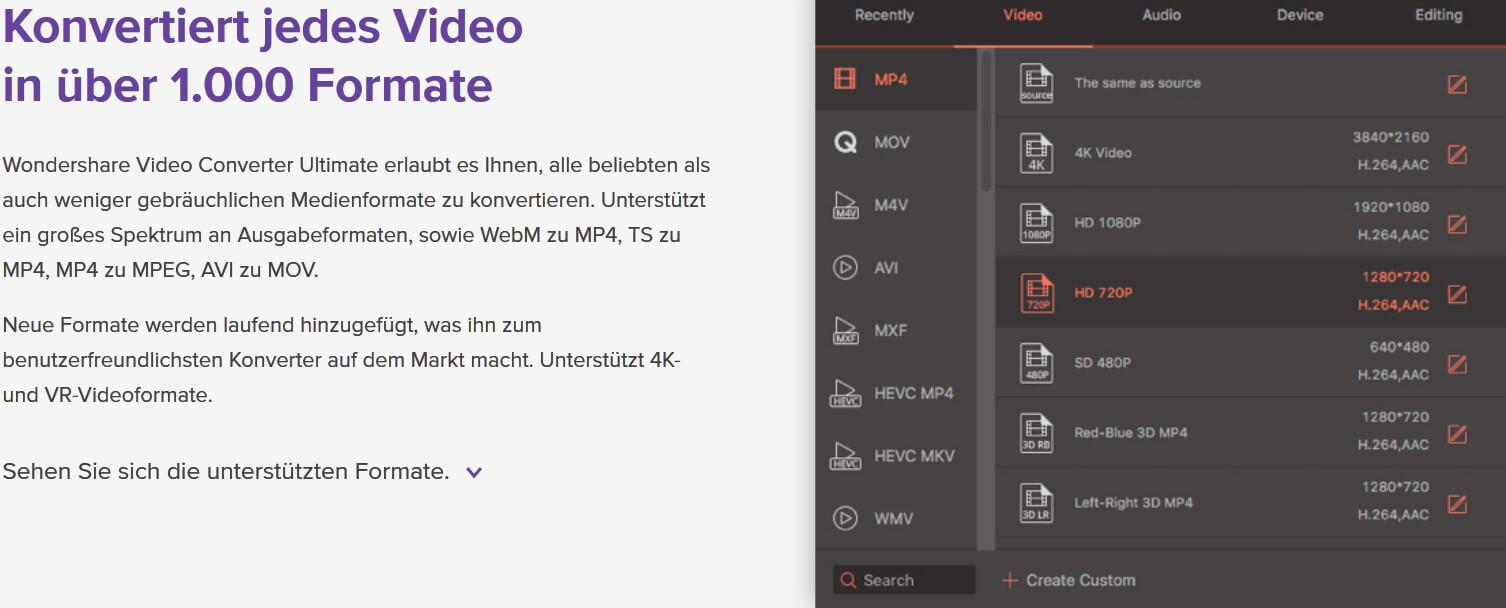Edit the 4K Video preset settings

click(x=1457, y=154)
